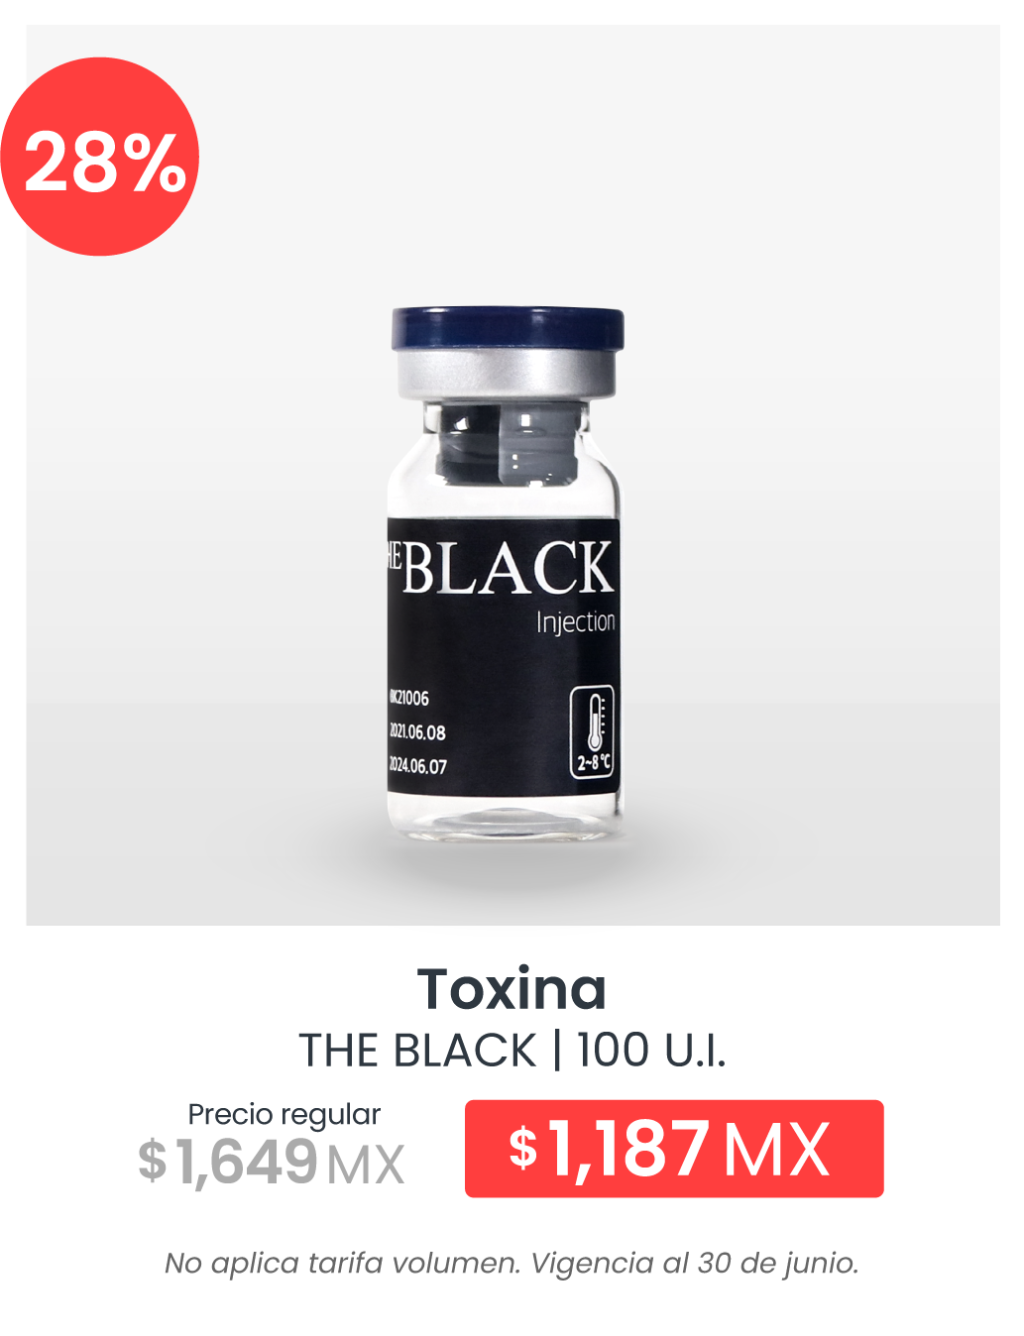Click the thermometer 2~8°C storage icon
Image resolution: width=1024 pixels, height=1336 pixels.
pyautogui.click(x=593, y=732)
